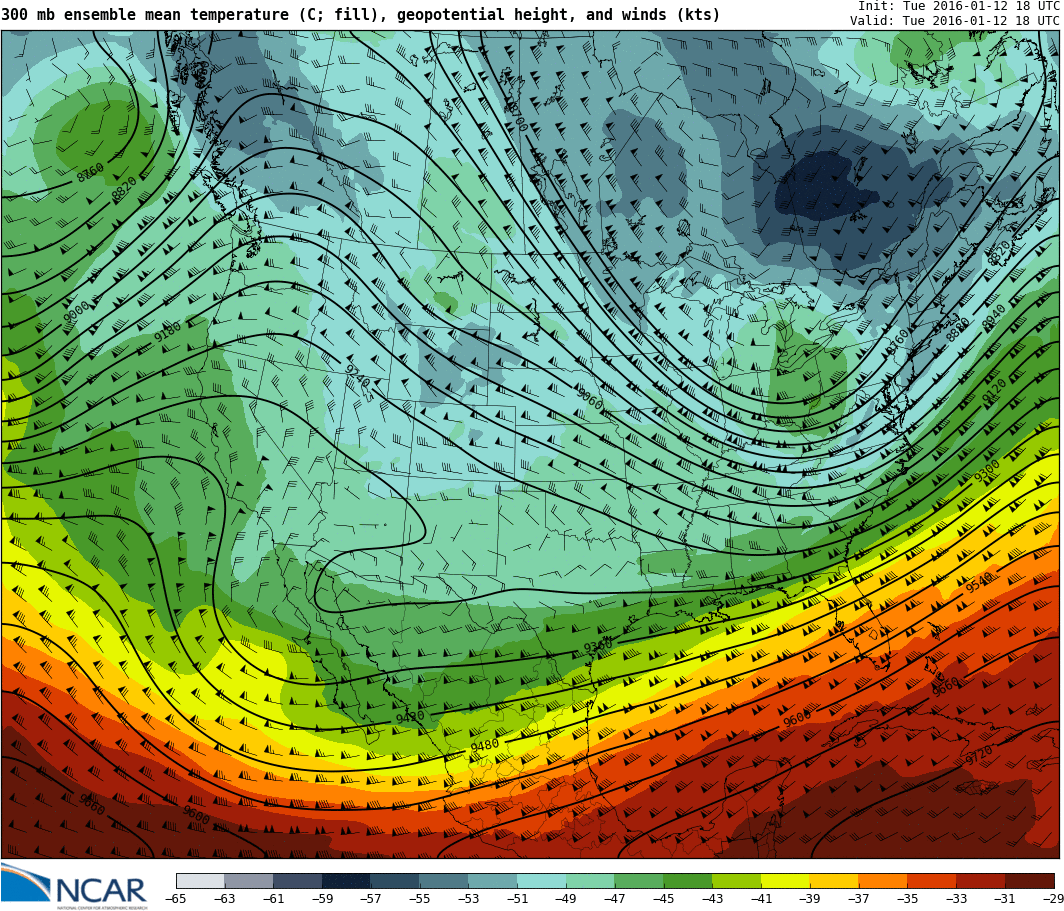The width and height of the screenshot is (1064, 911).
Task: Click the 9360 height contour label
Action: click(598, 644)
